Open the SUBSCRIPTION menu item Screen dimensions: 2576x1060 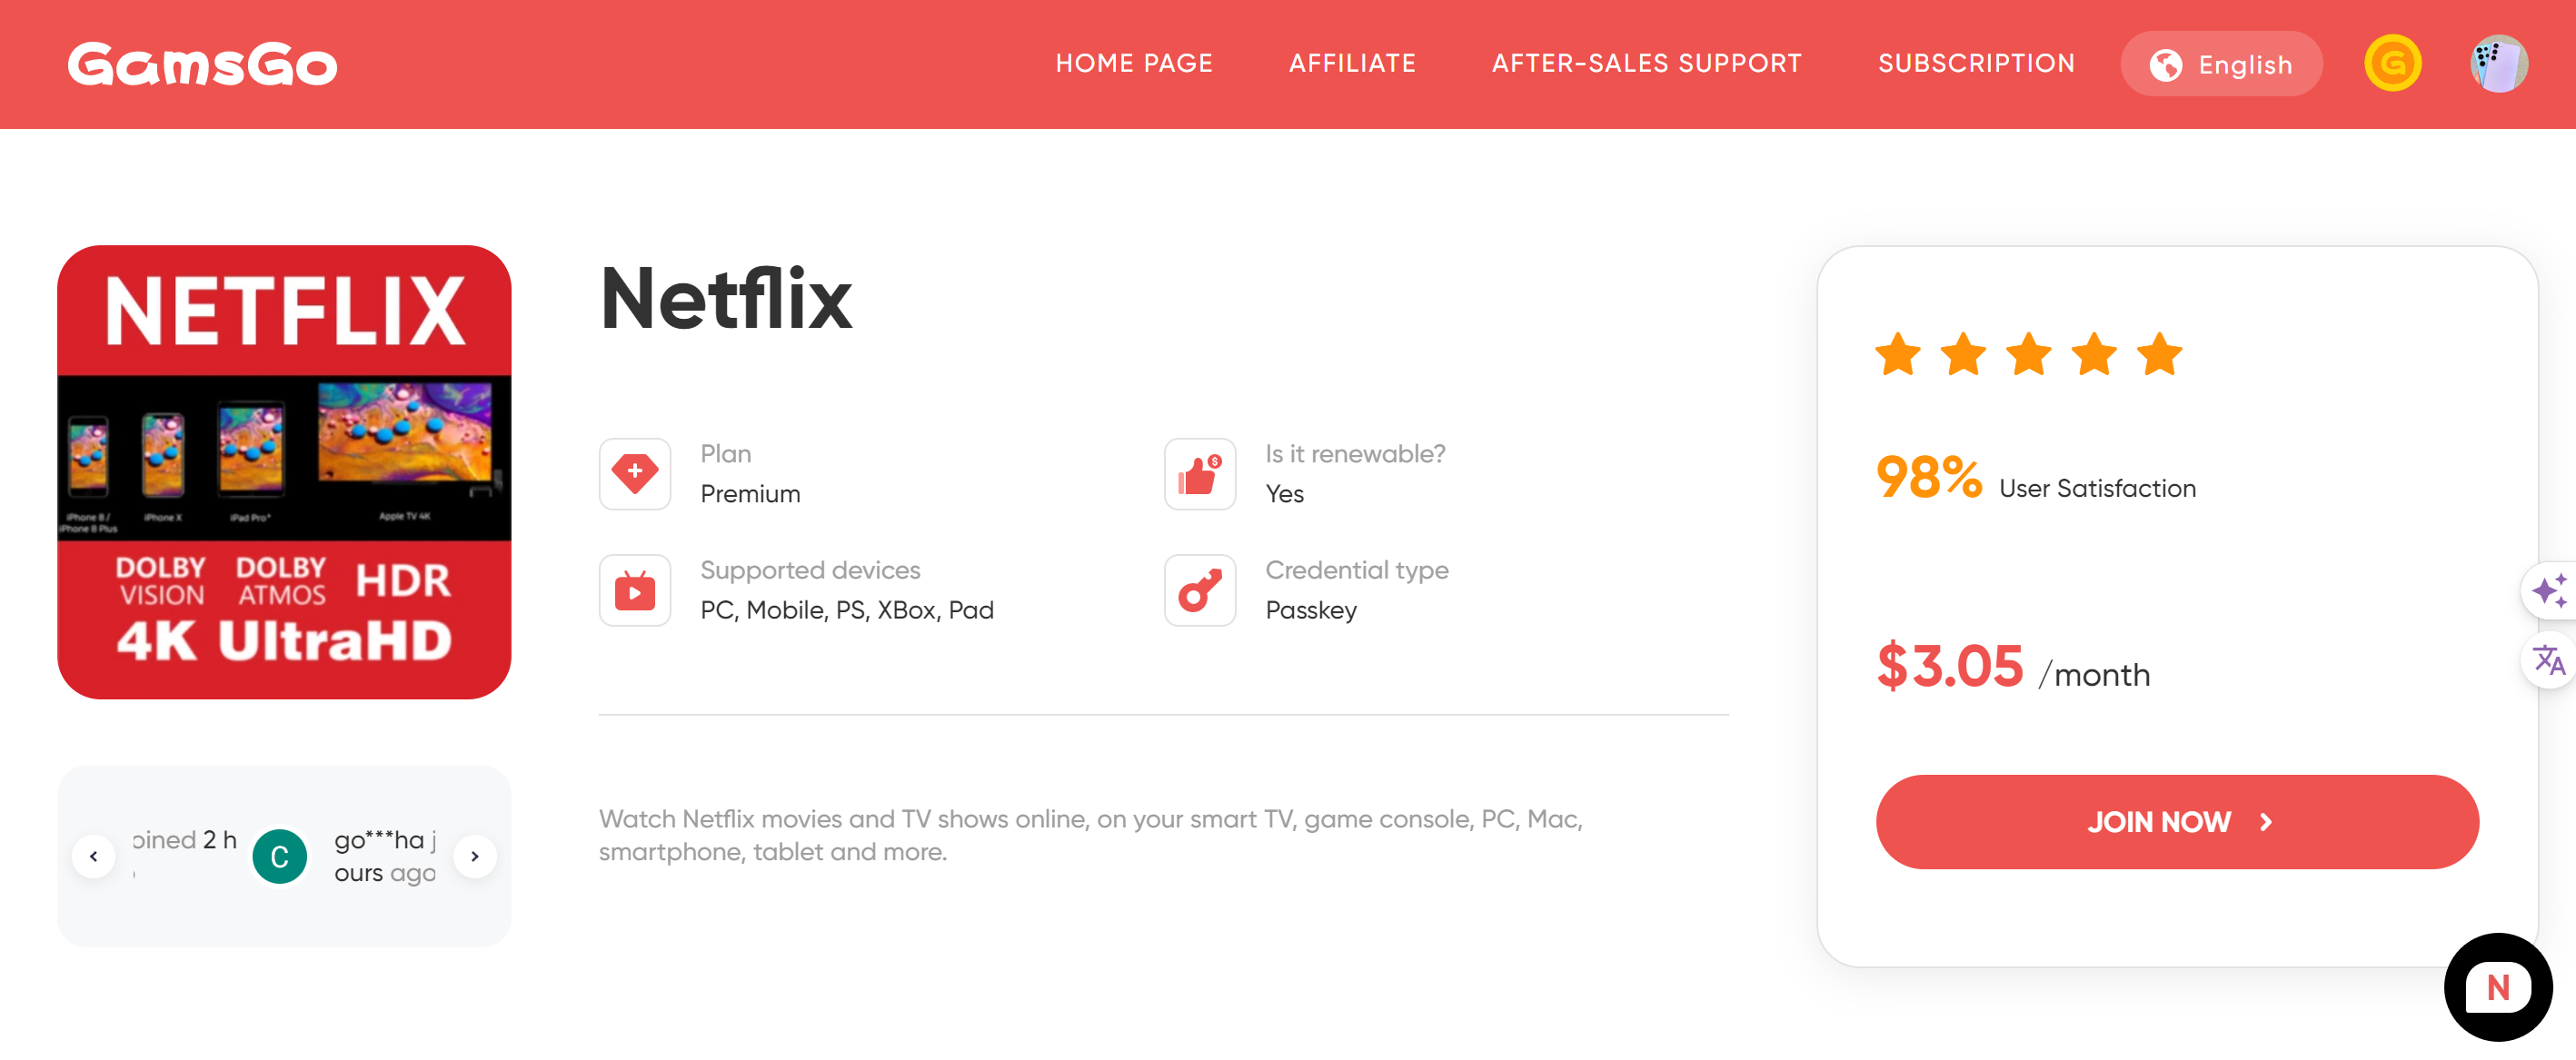pos(1976,64)
